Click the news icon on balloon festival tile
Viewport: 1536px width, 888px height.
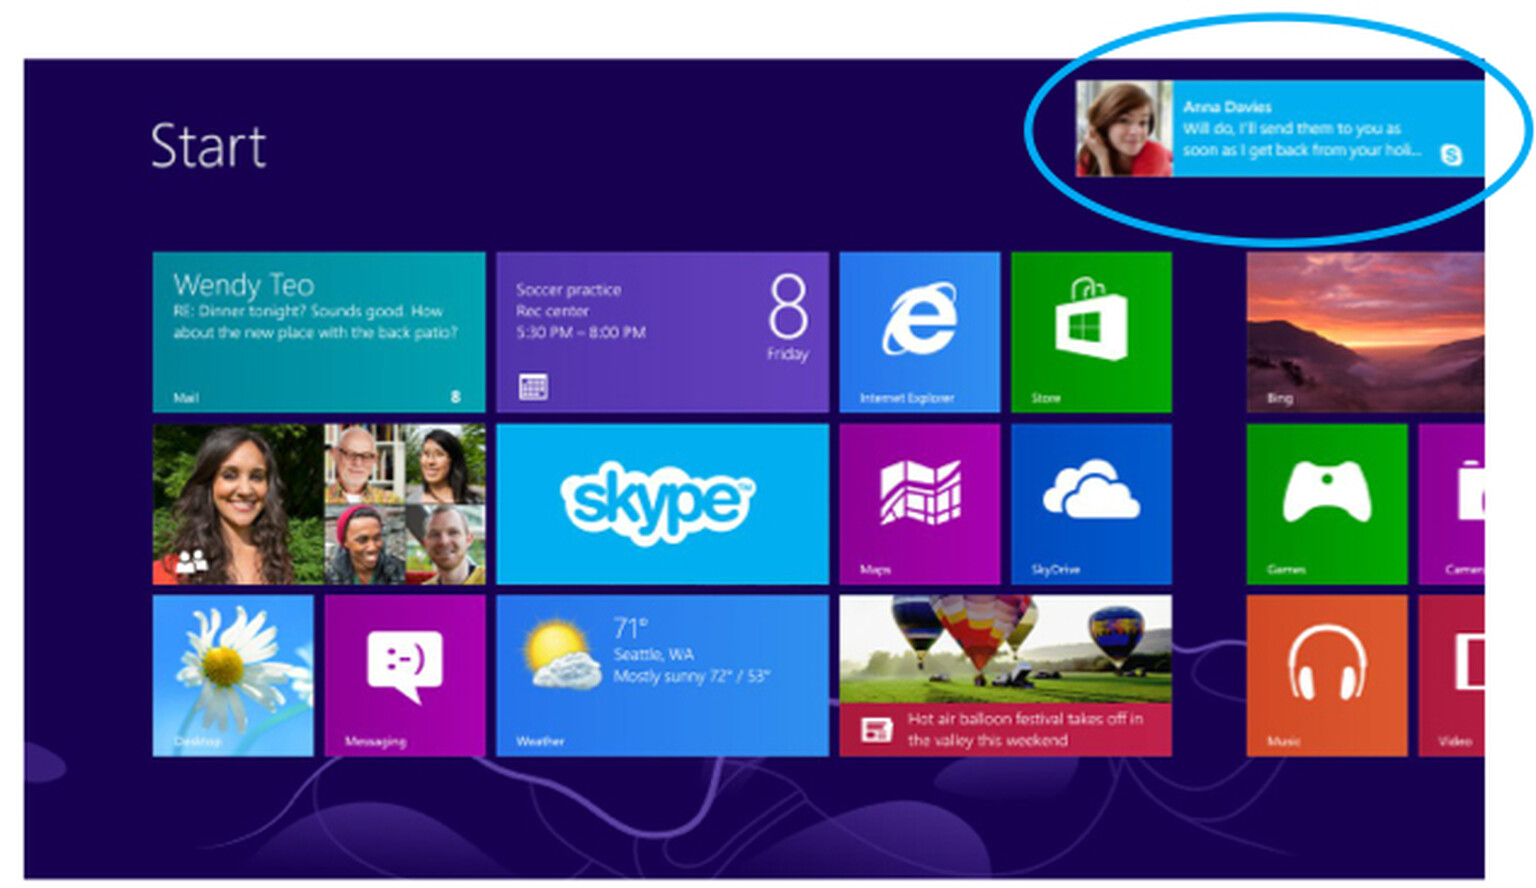click(x=877, y=729)
